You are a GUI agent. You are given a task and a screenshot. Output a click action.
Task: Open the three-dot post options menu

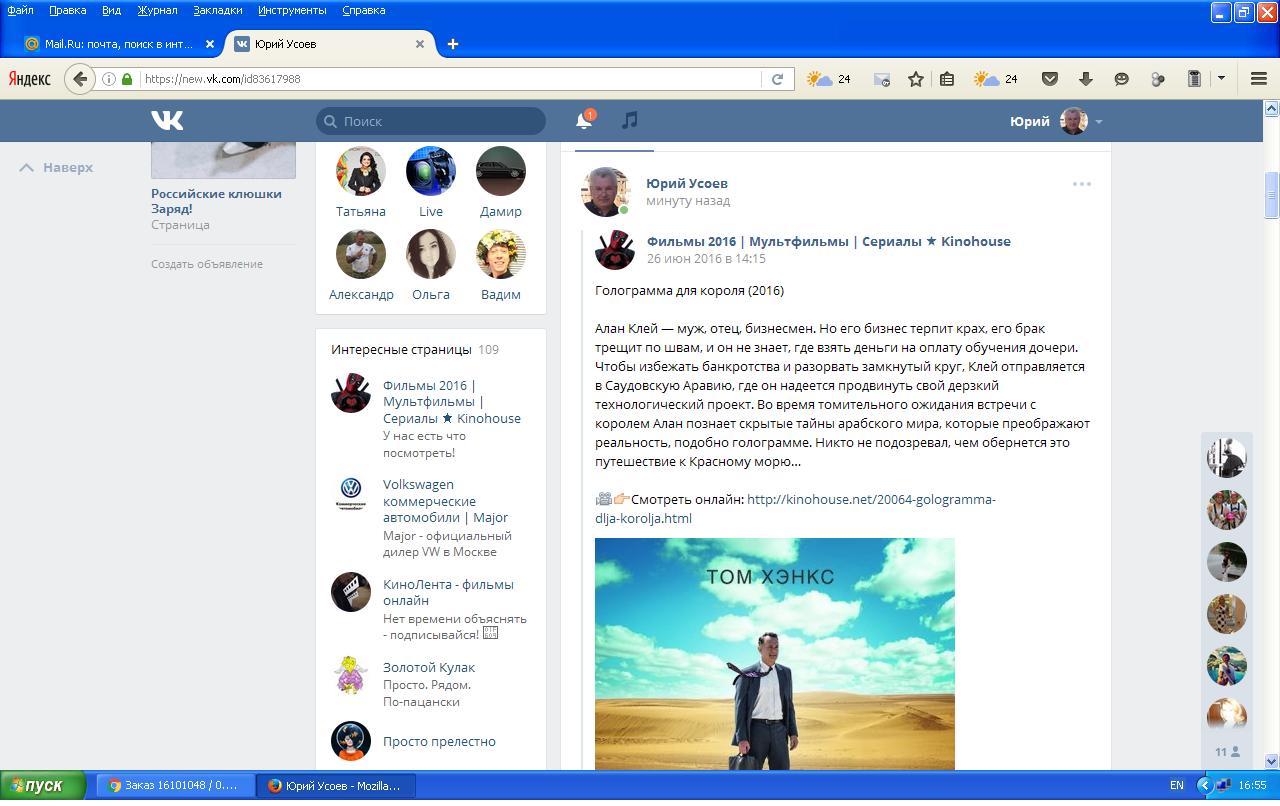[x=1082, y=184]
